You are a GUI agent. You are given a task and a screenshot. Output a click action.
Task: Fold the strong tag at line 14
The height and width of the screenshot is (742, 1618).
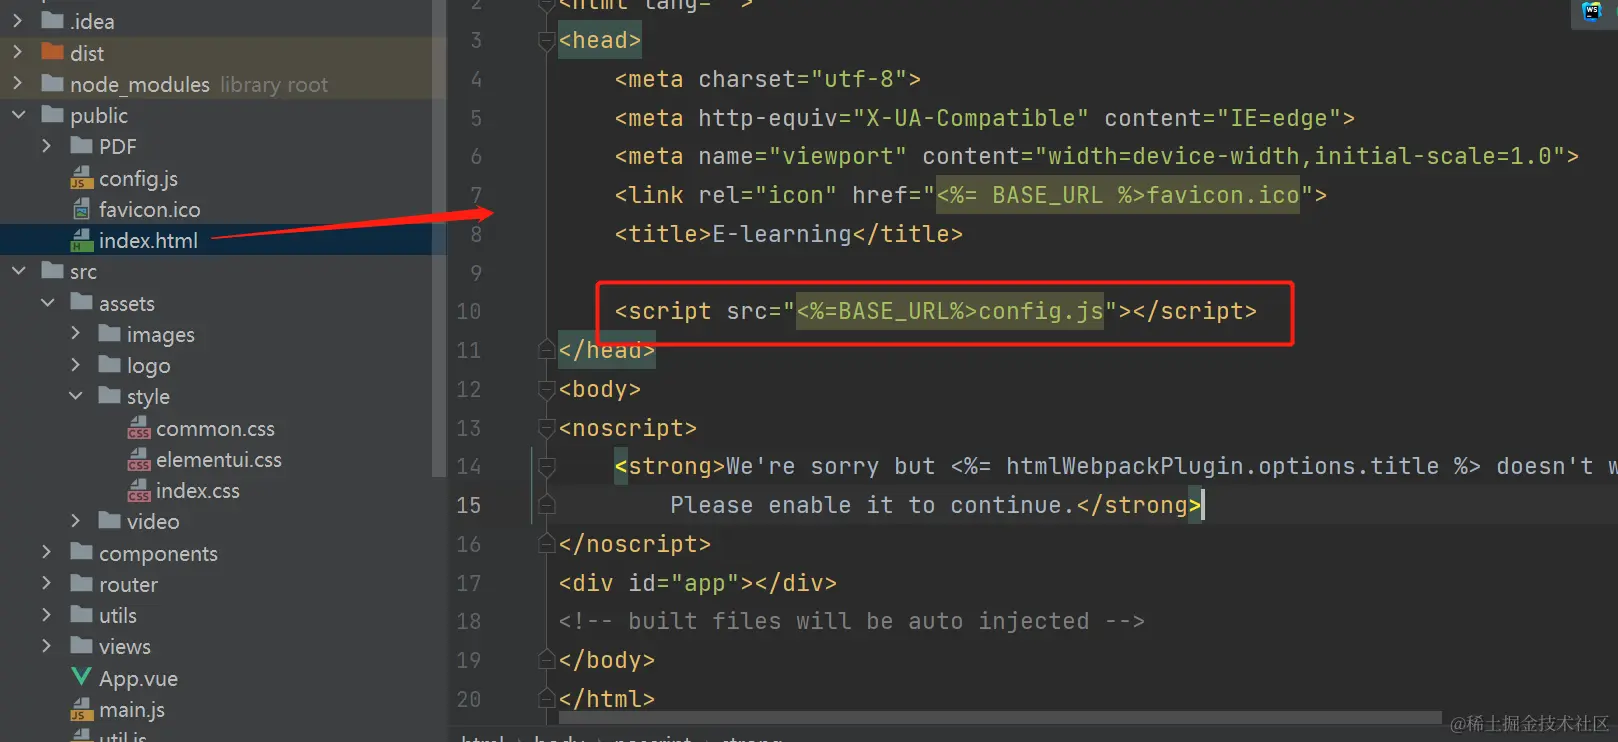click(546, 466)
